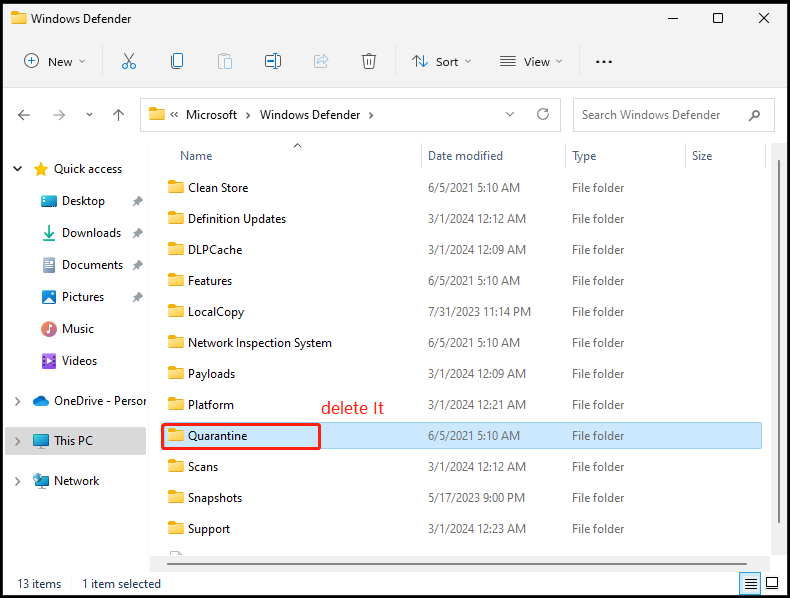Image resolution: width=790 pixels, height=598 pixels.
Task: Open the New dropdown menu
Action: pyautogui.click(x=55, y=61)
